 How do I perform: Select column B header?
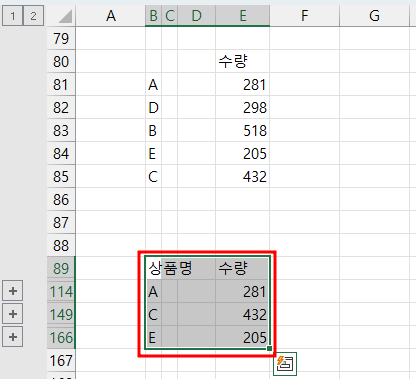pyautogui.click(x=154, y=16)
